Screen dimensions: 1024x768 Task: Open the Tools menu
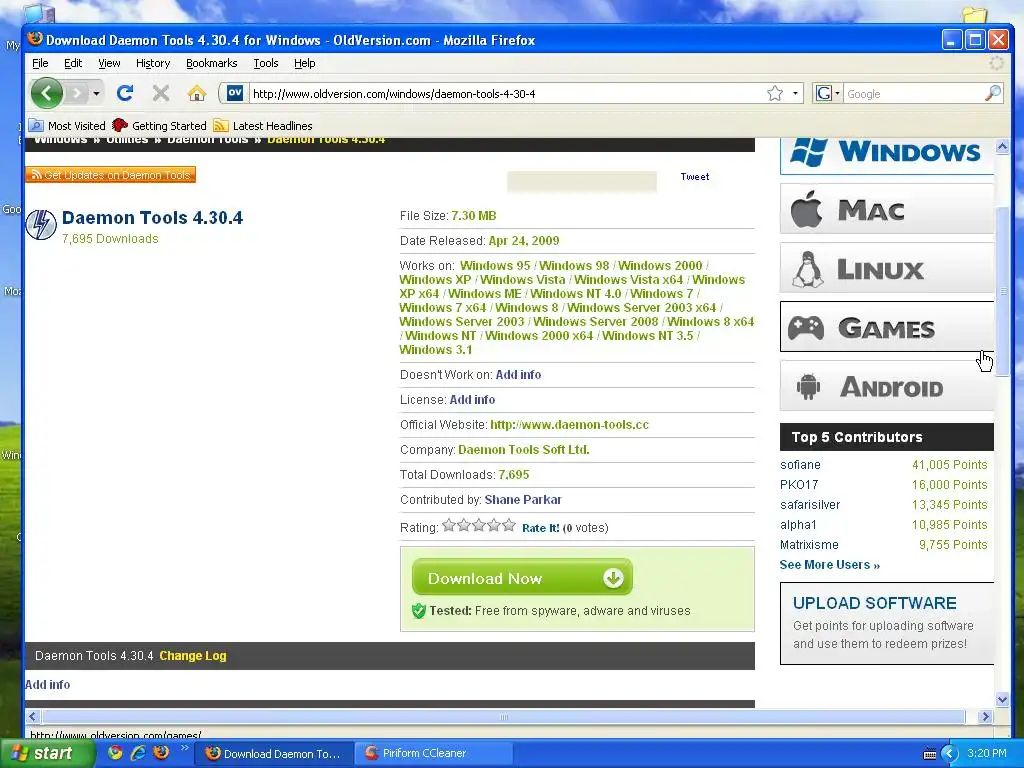[266, 63]
